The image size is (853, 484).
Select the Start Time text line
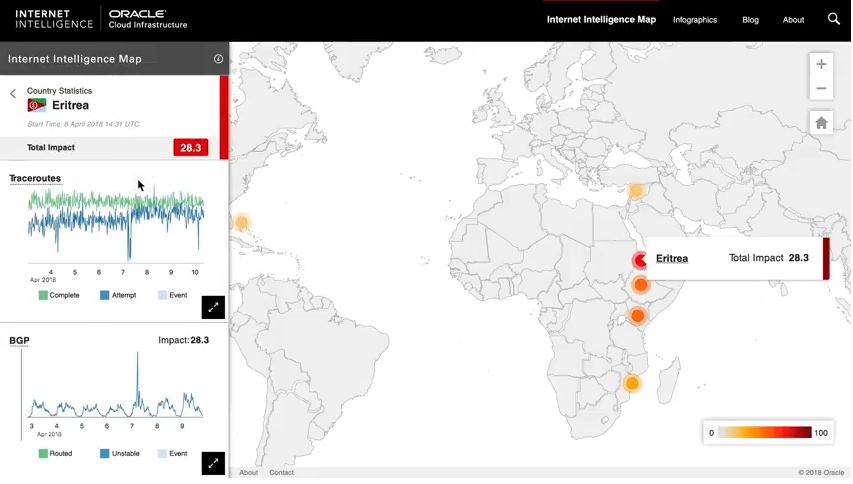pos(83,124)
